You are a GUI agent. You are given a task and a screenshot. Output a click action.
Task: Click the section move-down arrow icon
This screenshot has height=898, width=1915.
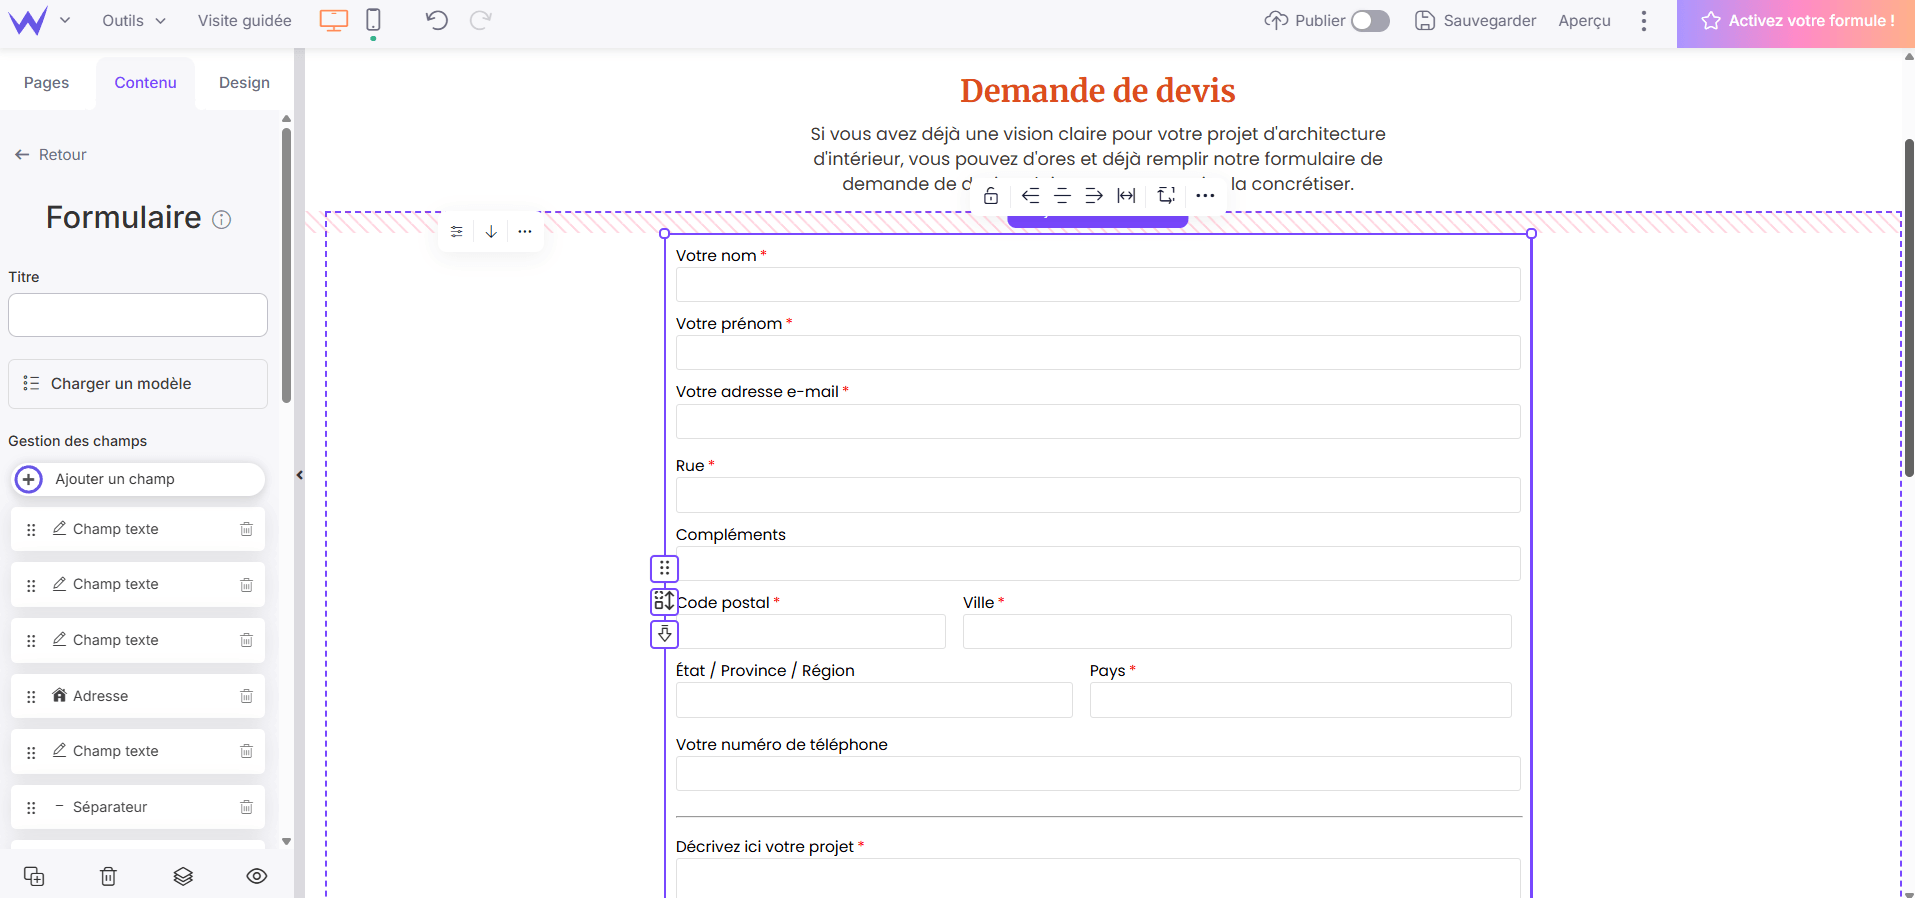(491, 231)
